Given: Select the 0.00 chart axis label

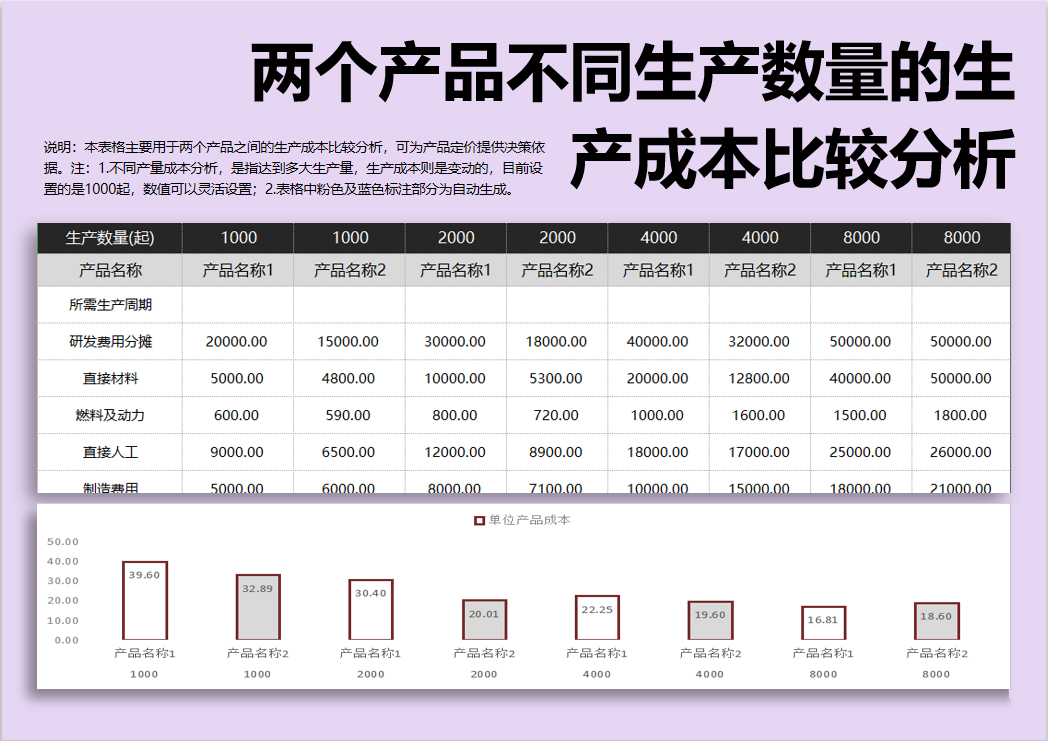Looking at the screenshot, I should click(67, 640).
